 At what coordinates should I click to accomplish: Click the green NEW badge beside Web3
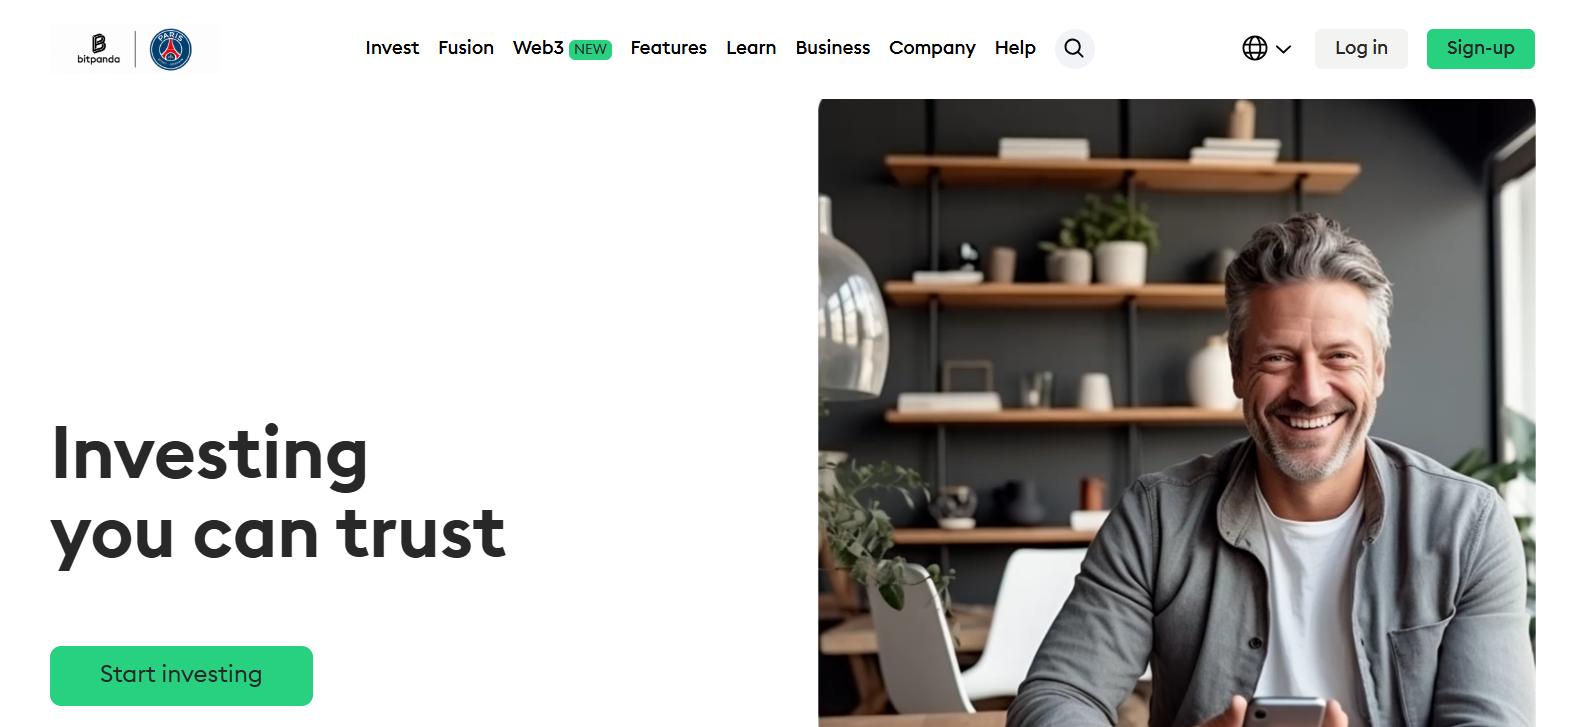pyautogui.click(x=590, y=49)
